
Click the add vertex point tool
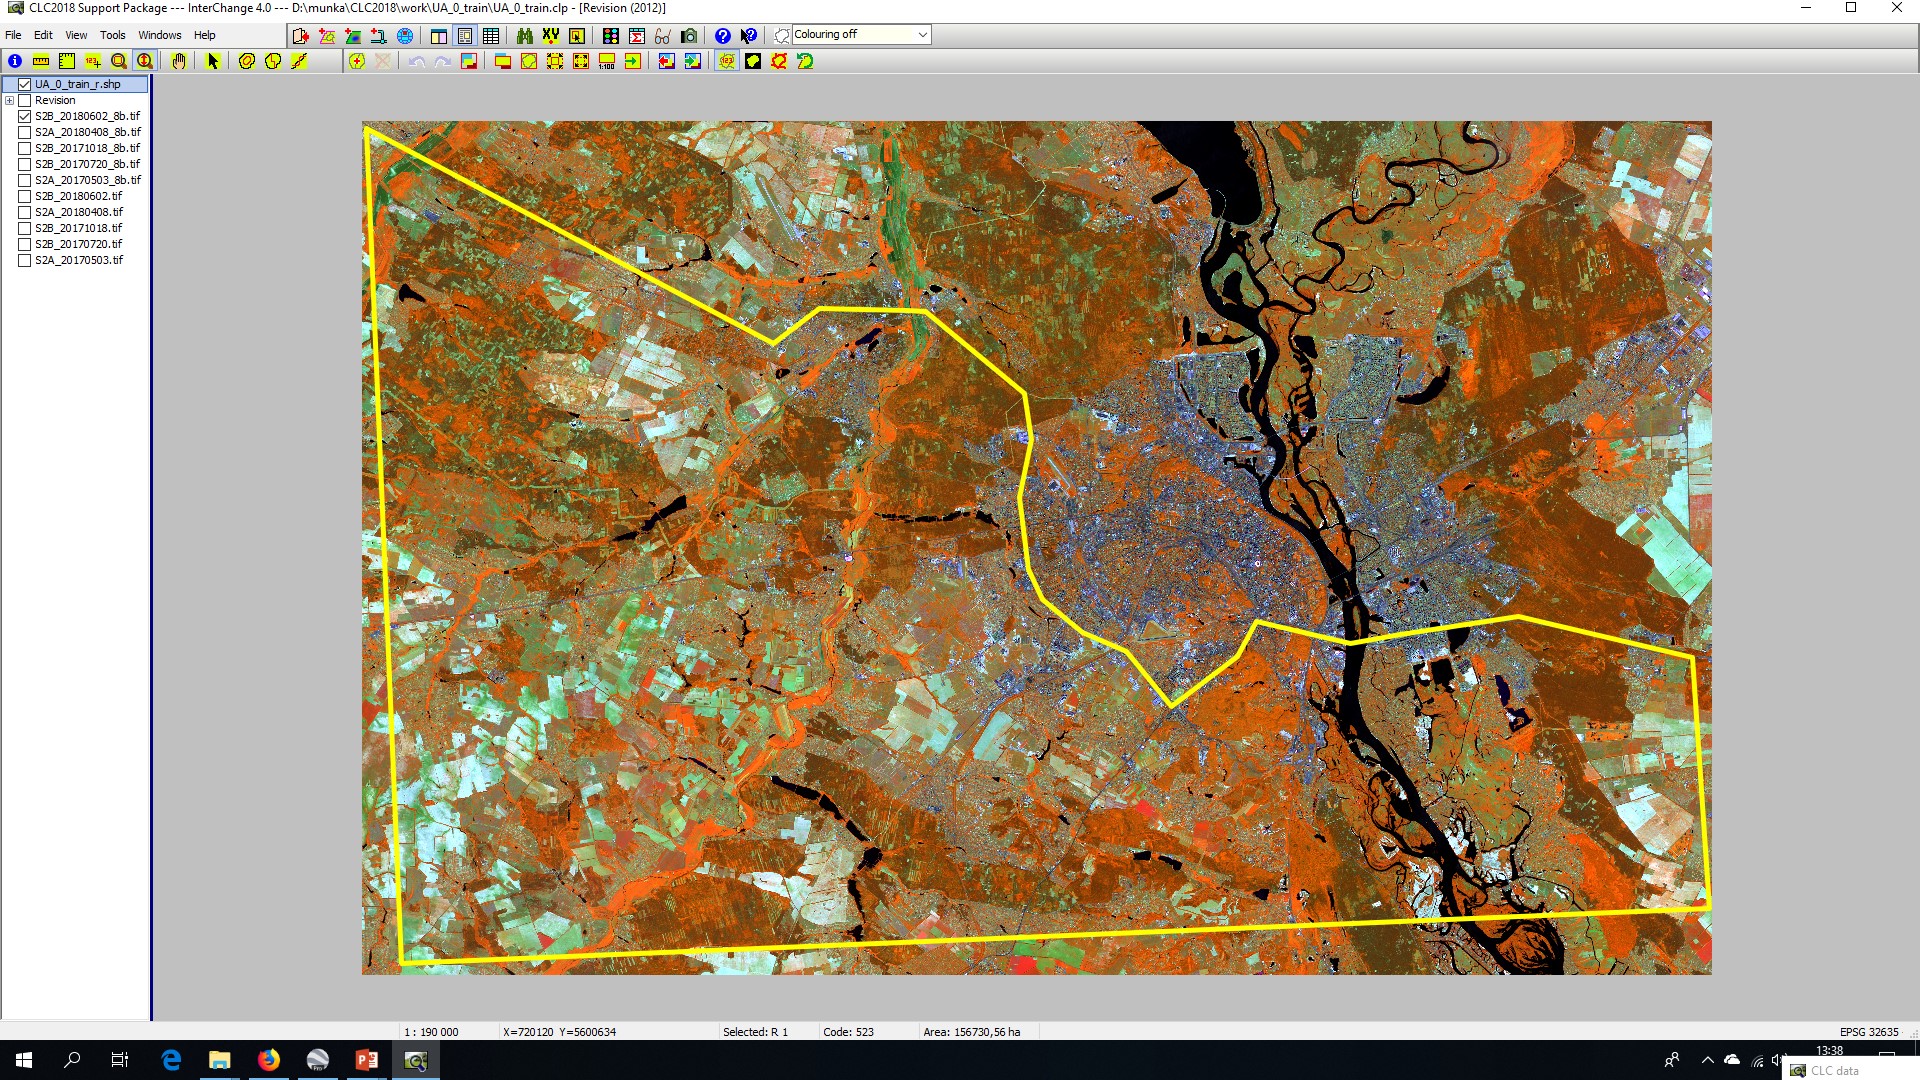[x=357, y=61]
